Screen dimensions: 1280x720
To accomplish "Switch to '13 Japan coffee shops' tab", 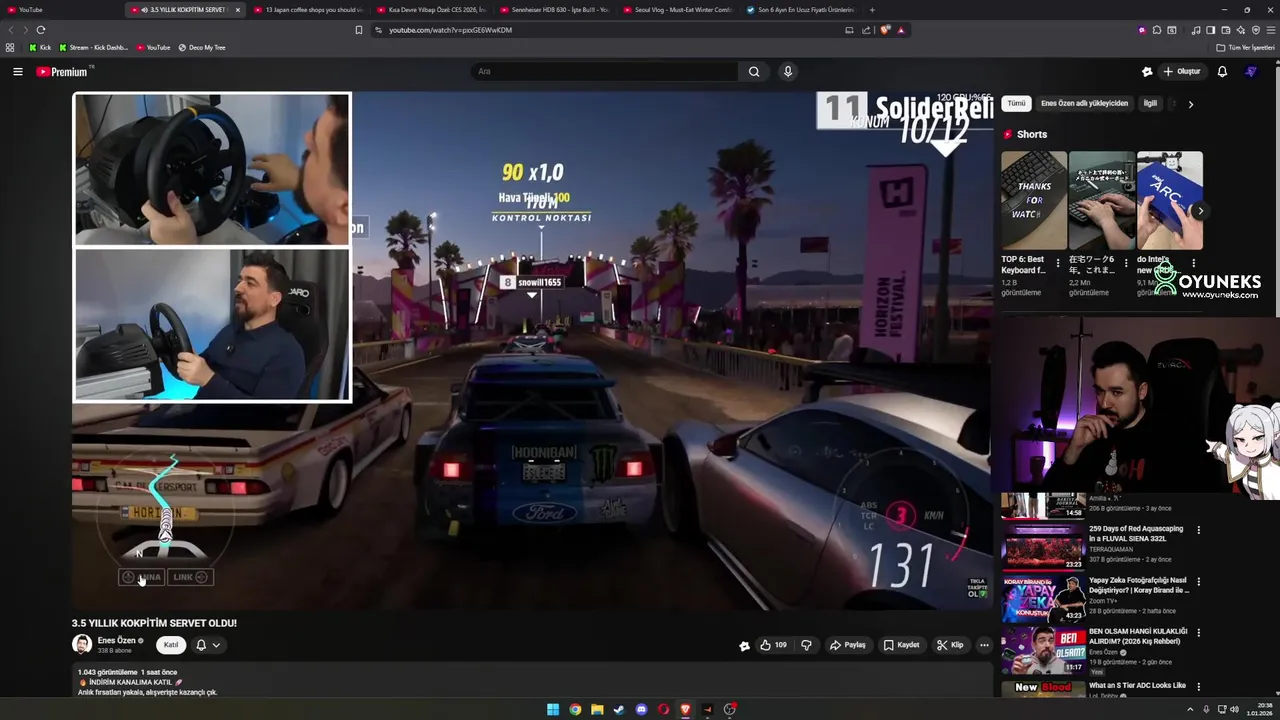I will pyautogui.click(x=307, y=10).
